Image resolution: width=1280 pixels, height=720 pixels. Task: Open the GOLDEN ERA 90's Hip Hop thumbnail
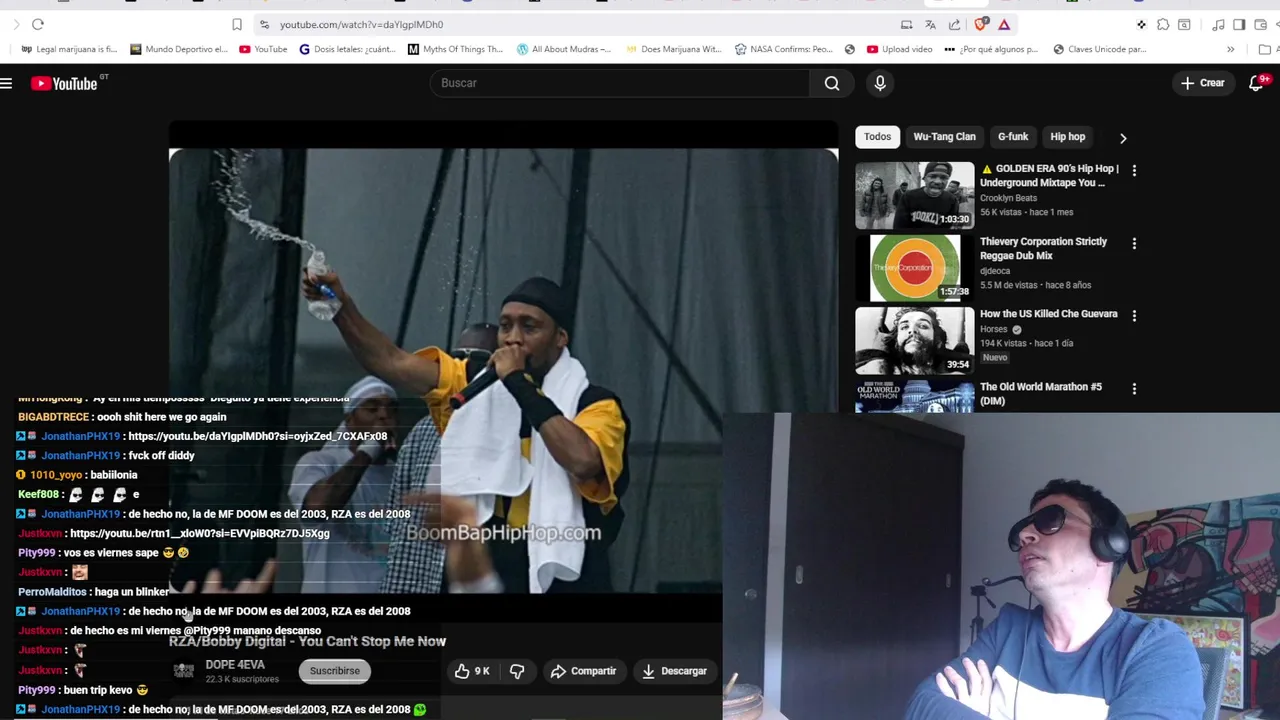point(914,195)
